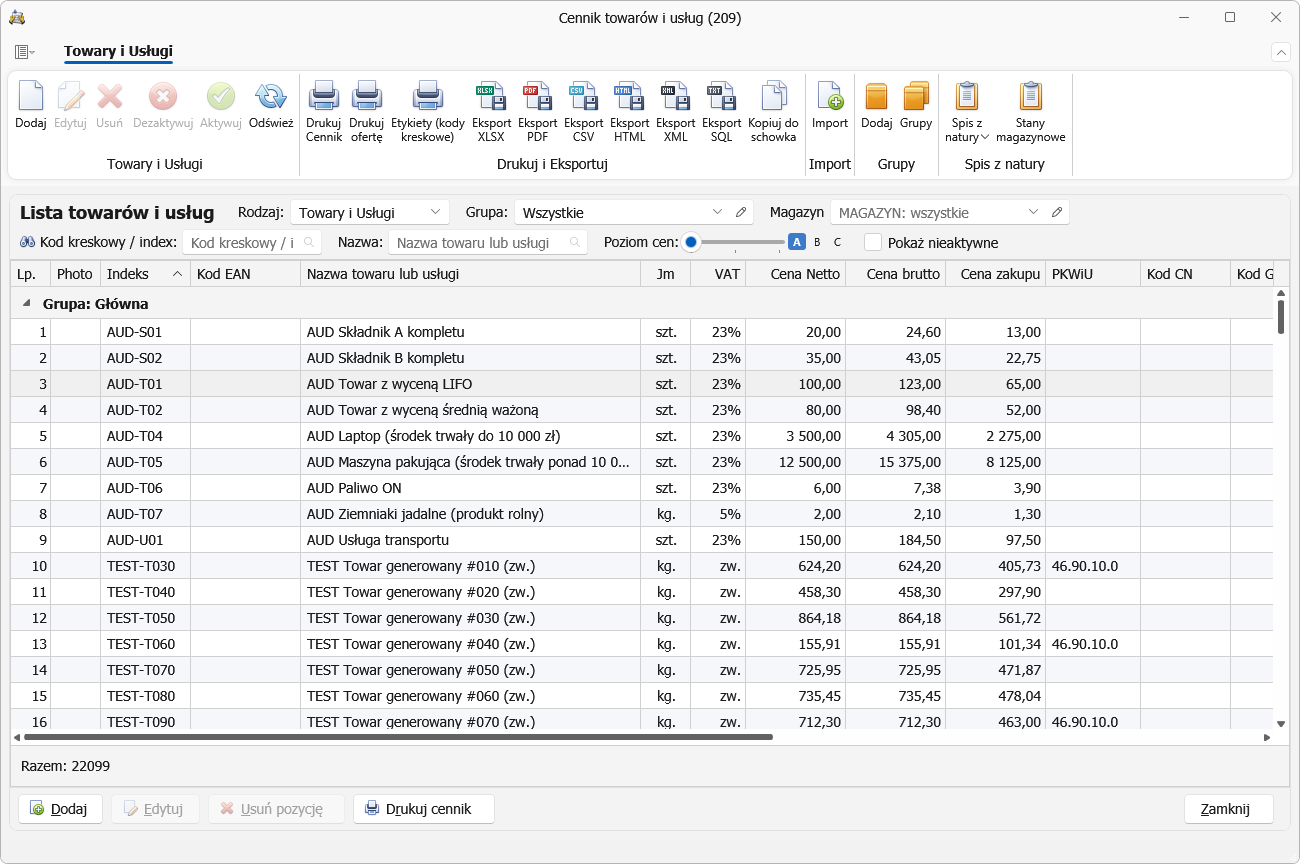
Task: Print labels with Etykiety (kody kreskowe)
Action: click(428, 97)
